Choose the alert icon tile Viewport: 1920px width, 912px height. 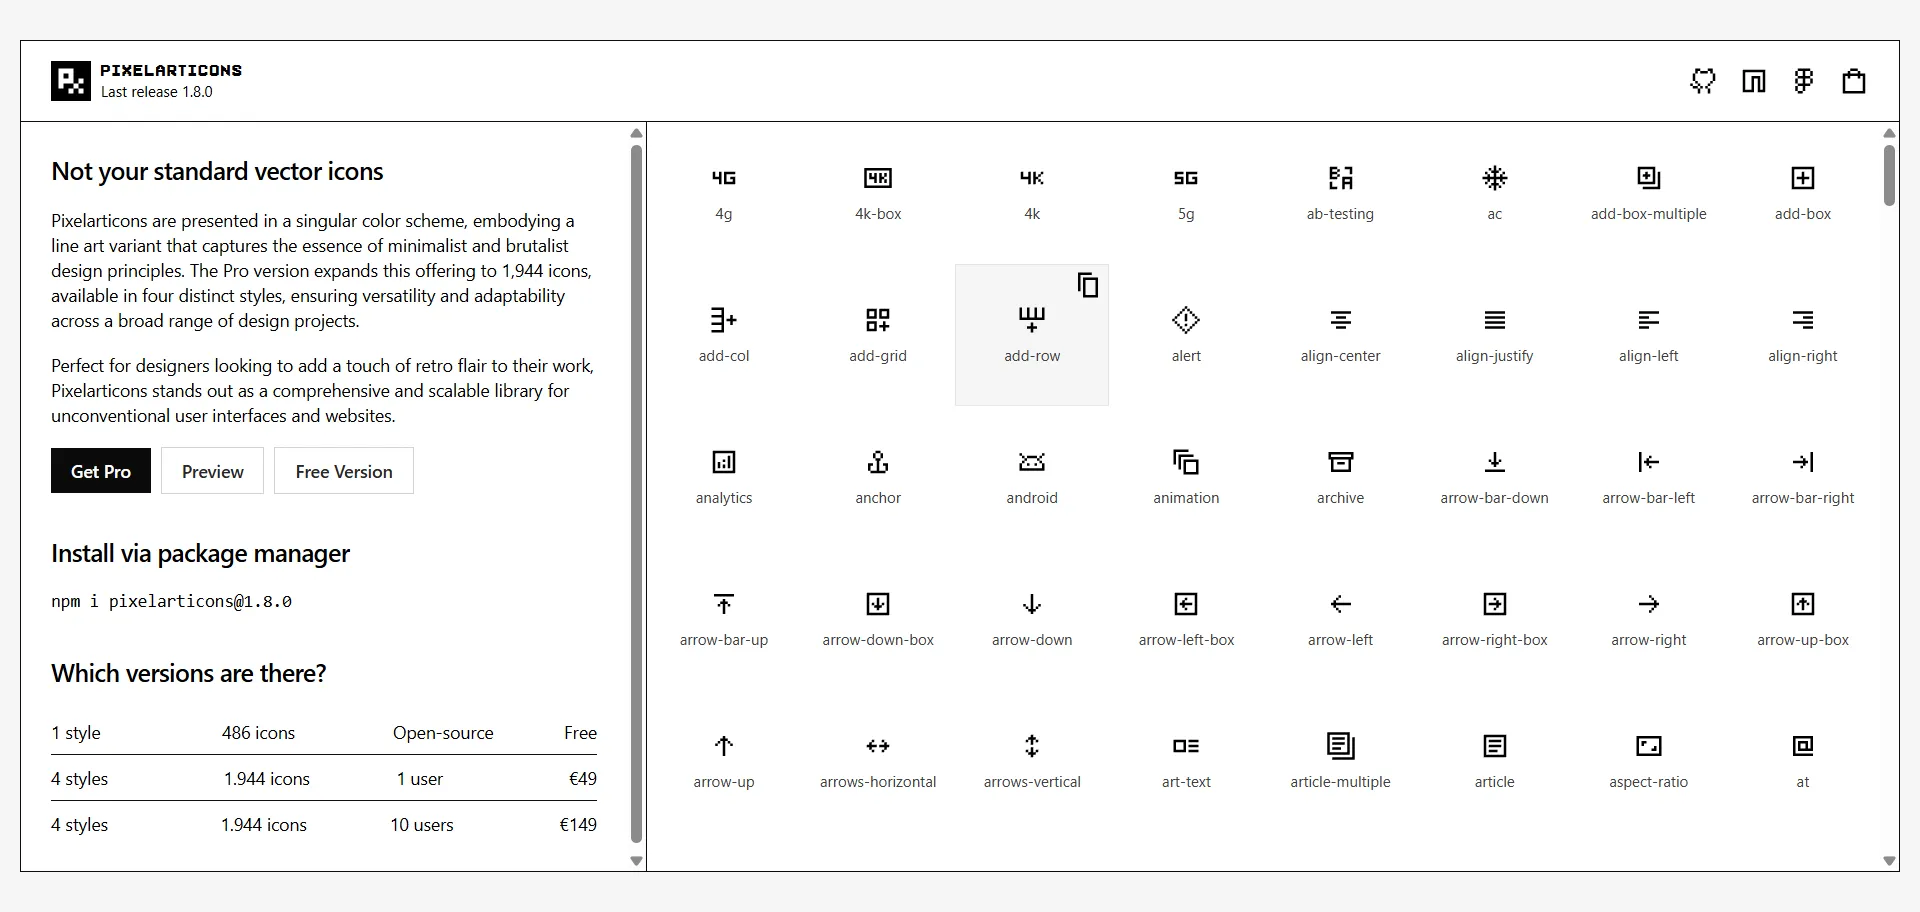coord(1186,335)
